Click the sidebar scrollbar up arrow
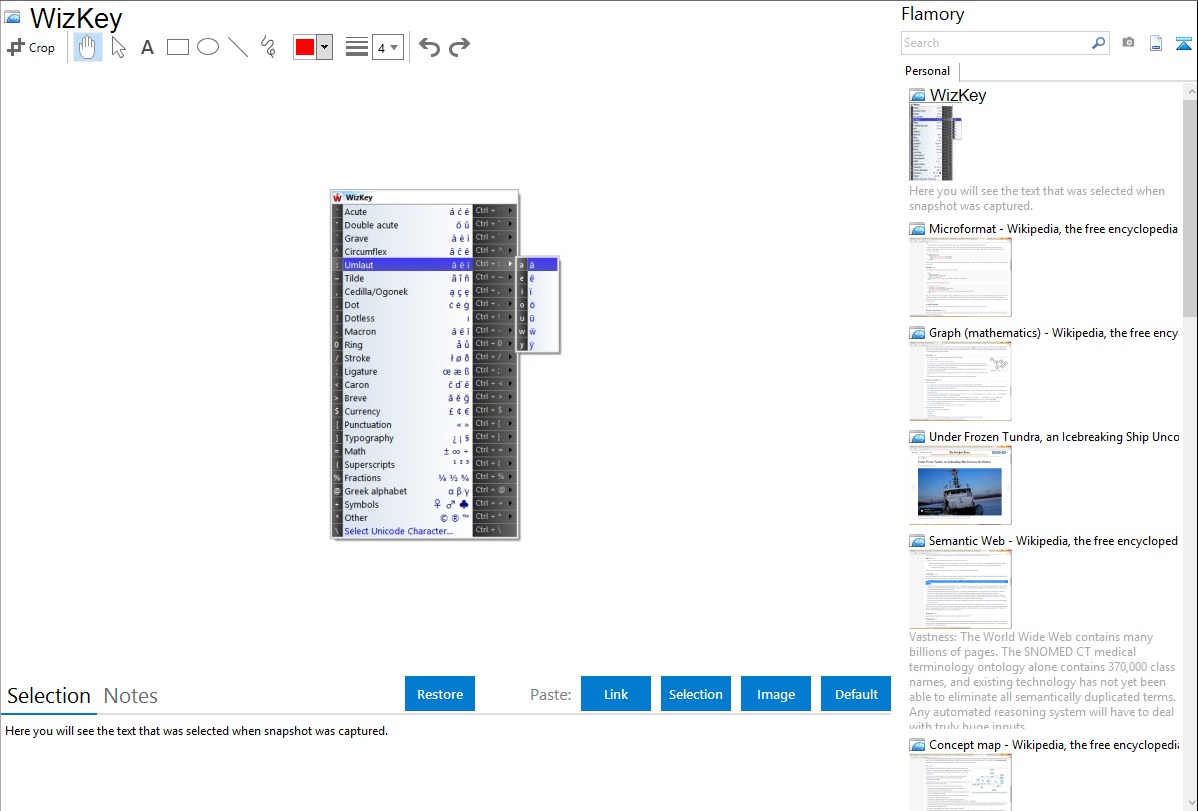Viewport: 1198px width, 811px height. [1190, 91]
